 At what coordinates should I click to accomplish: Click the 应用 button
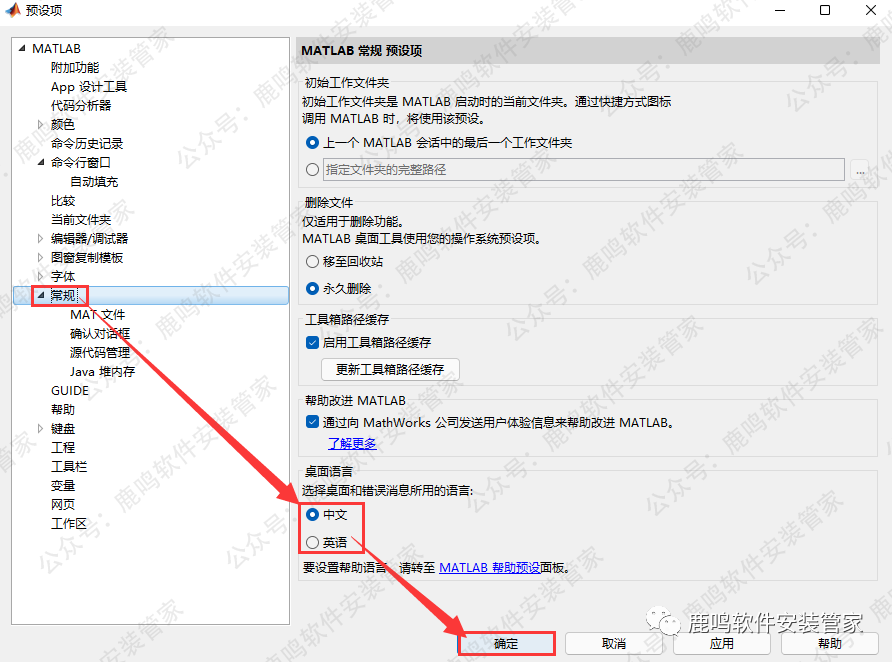click(722, 644)
